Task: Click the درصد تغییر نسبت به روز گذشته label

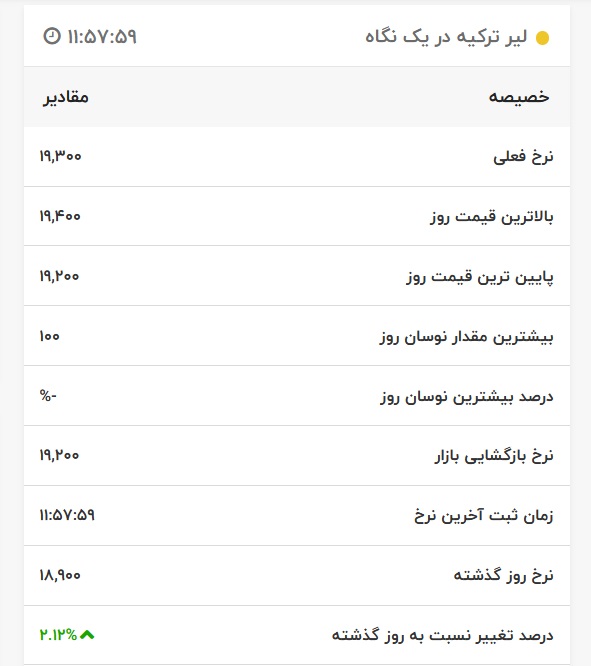Action: 442,635
